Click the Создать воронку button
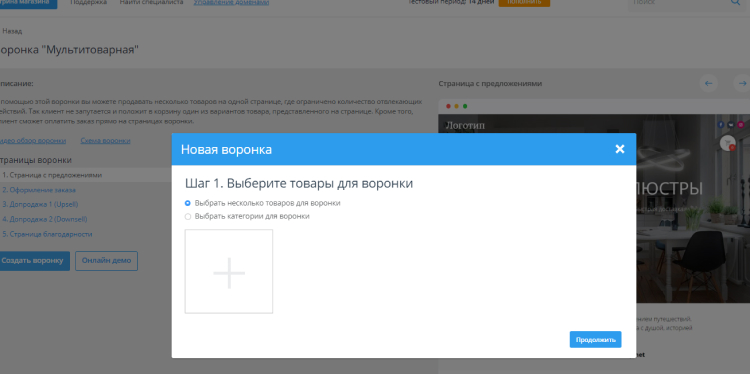This screenshot has height=374, width=750. 33,261
